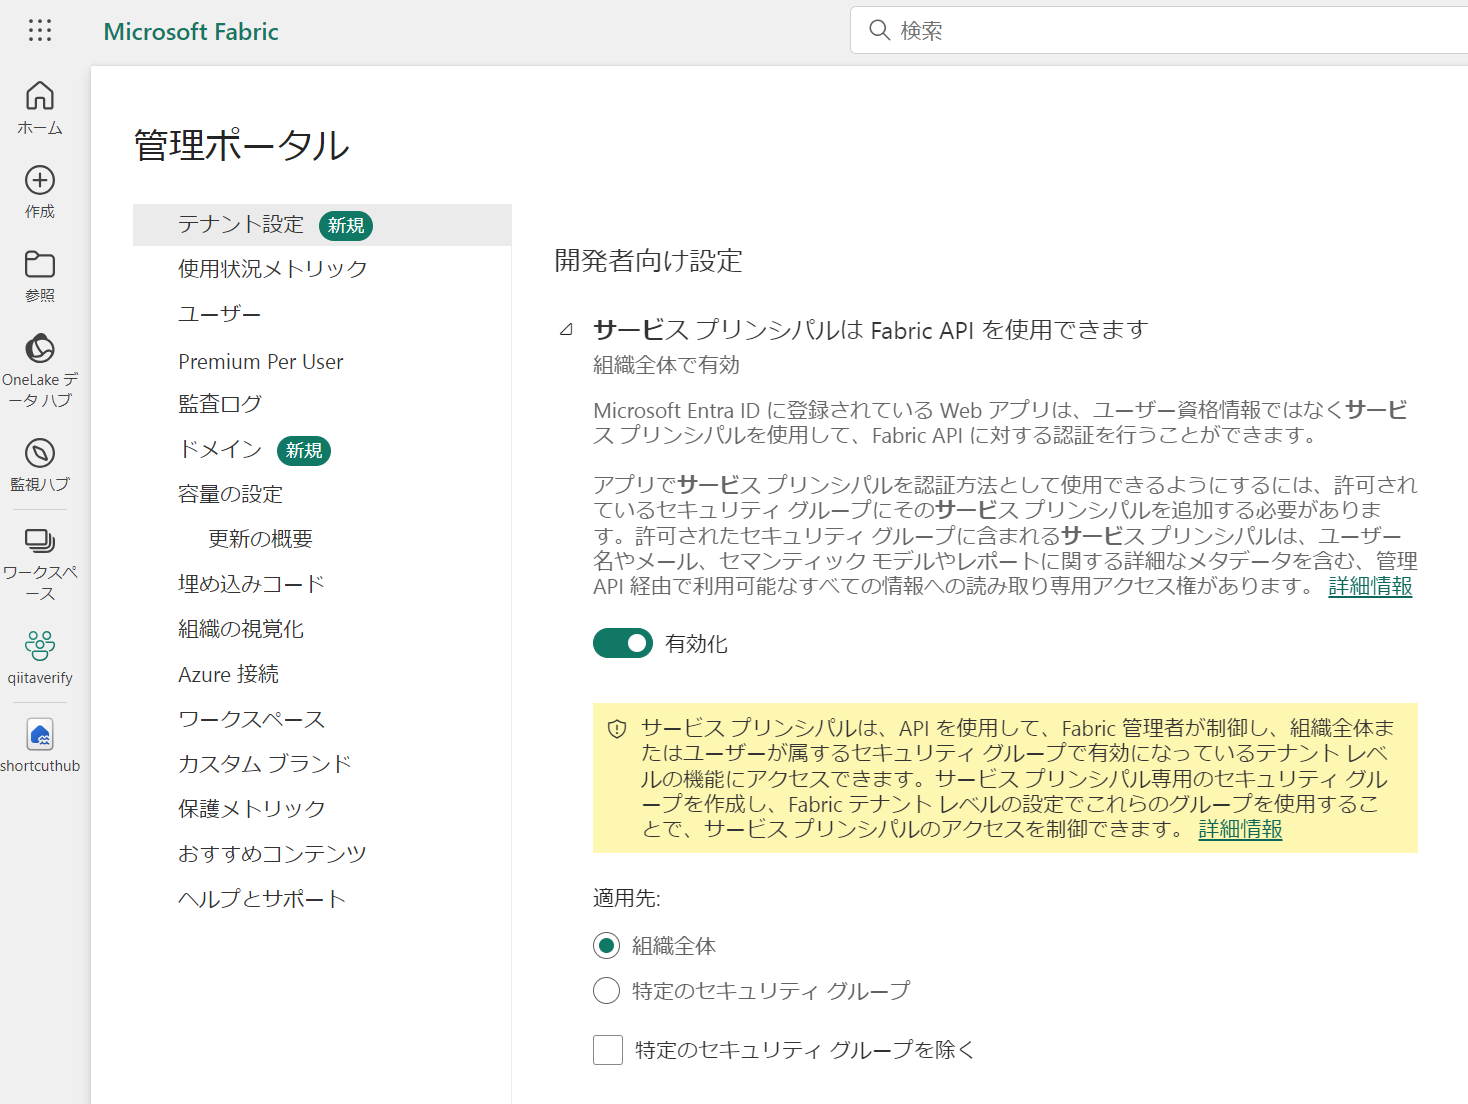Open テナント設定 in admin menu
This screenshot has width=1468, height=1104.
[x=322, y=225]
